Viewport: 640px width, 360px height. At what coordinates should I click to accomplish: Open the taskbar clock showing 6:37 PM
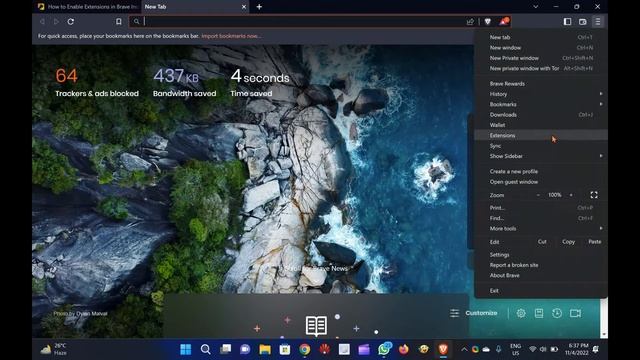coord(577,349)
